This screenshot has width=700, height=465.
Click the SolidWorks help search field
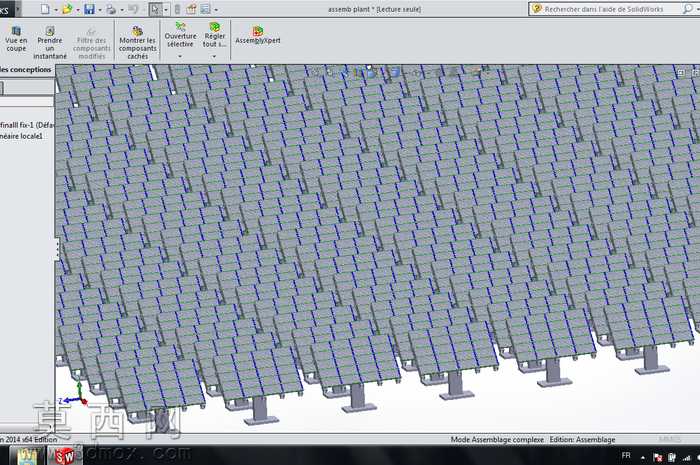(x=604, y=9)
